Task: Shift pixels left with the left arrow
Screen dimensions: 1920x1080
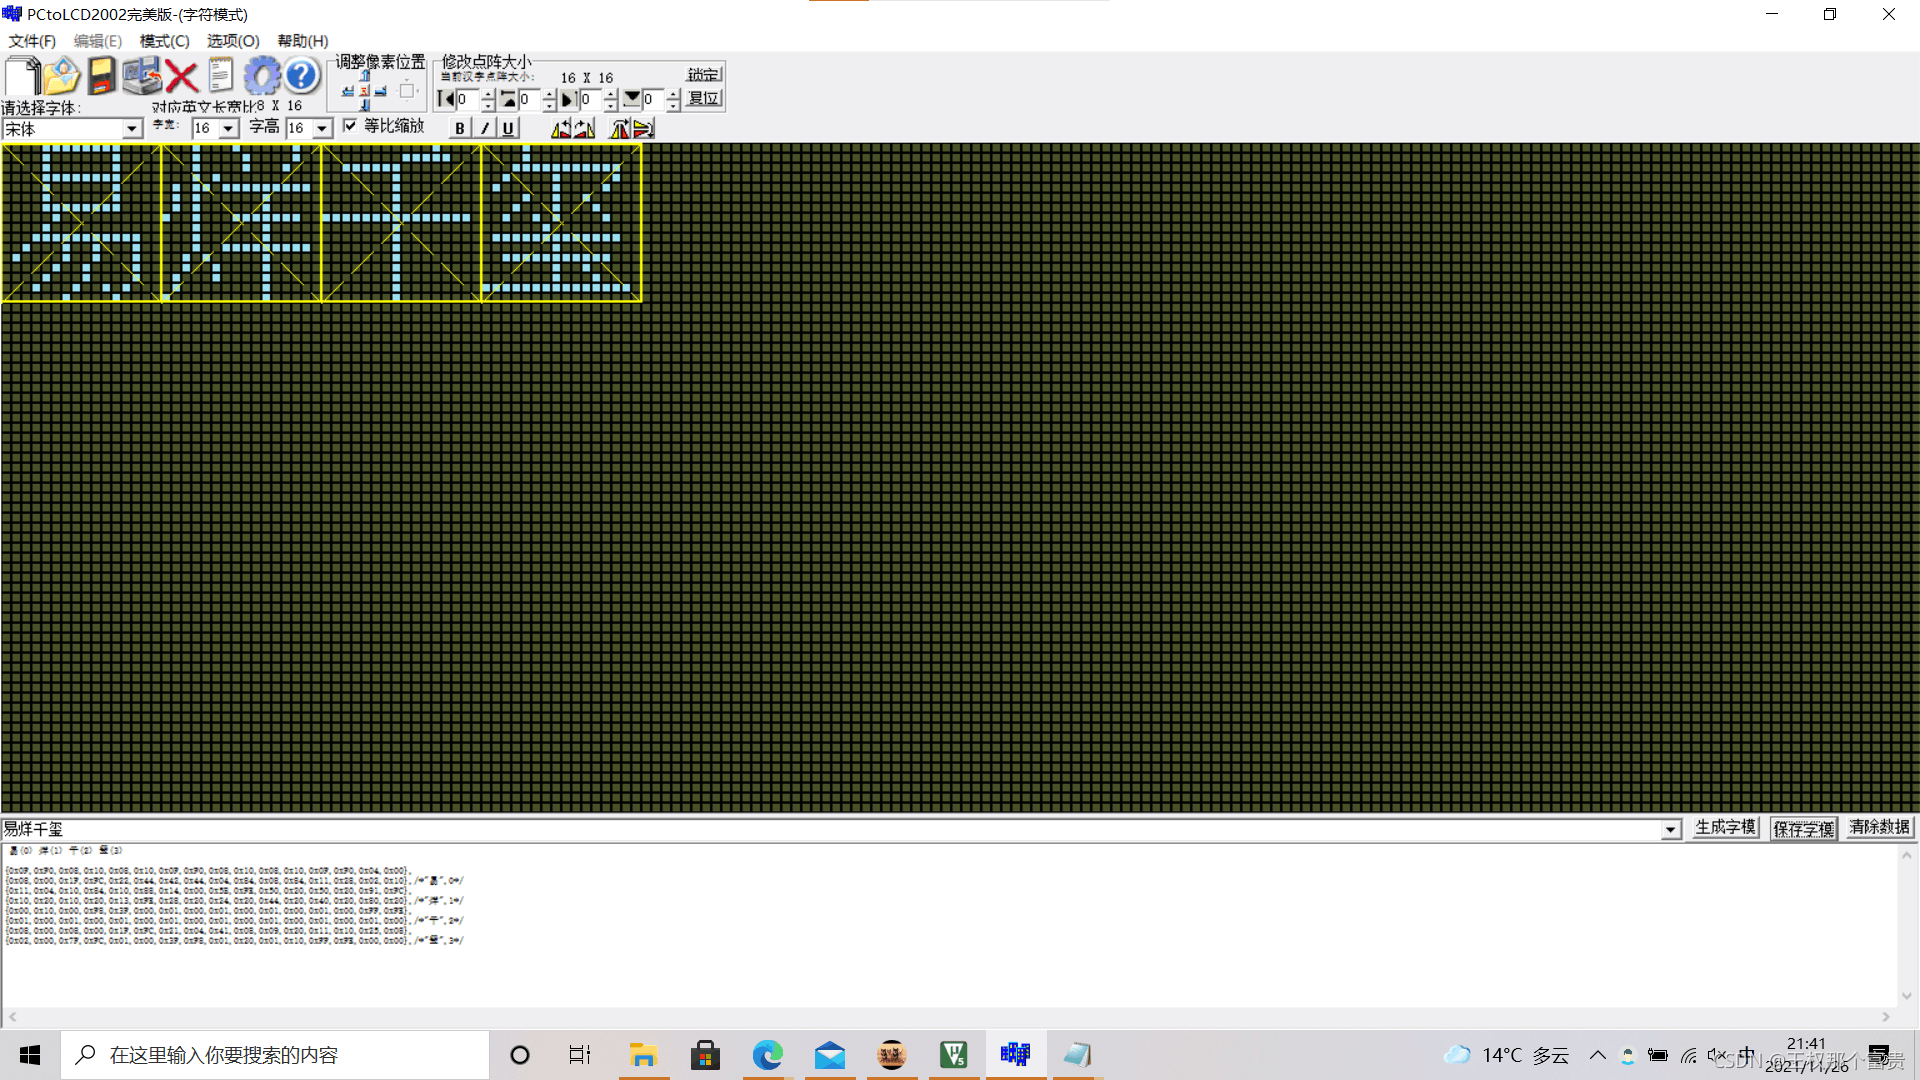Action: (347, 91)
